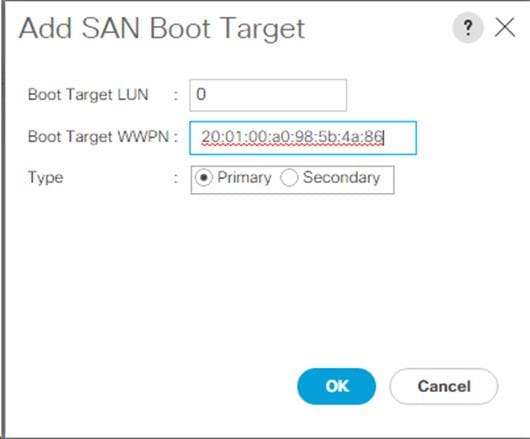Screen dimensions: 530x439
Task: Click the Boot Target WWPN label
Action: pos(98,137)
